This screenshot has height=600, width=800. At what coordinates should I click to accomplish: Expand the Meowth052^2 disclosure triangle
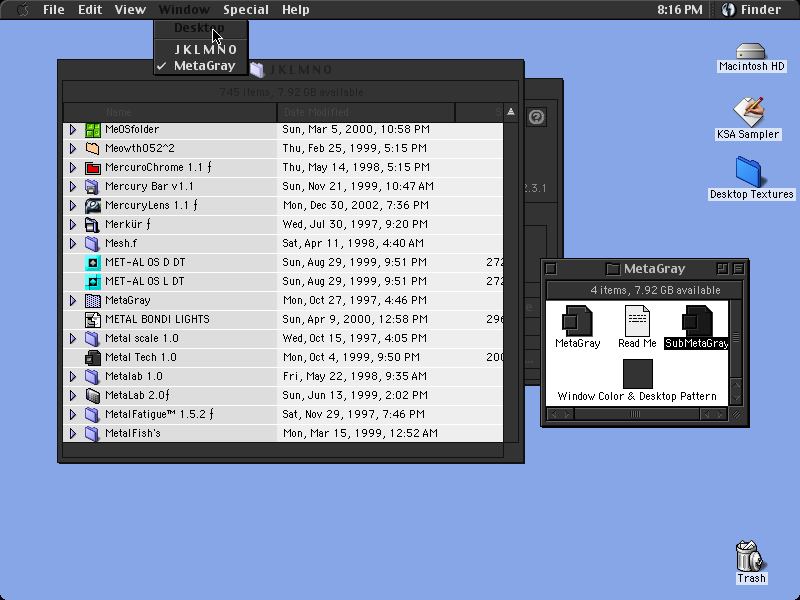tap(73, 148)
